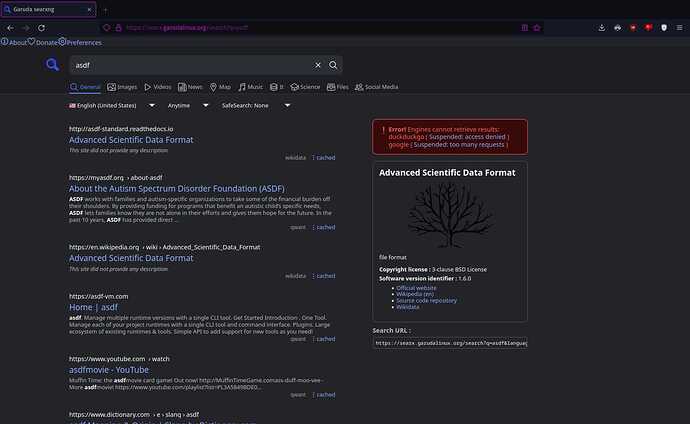Reload the page with the refresh icon
Image resolution: width=690 pixels, height=424 pixels.
coord(41,28)
